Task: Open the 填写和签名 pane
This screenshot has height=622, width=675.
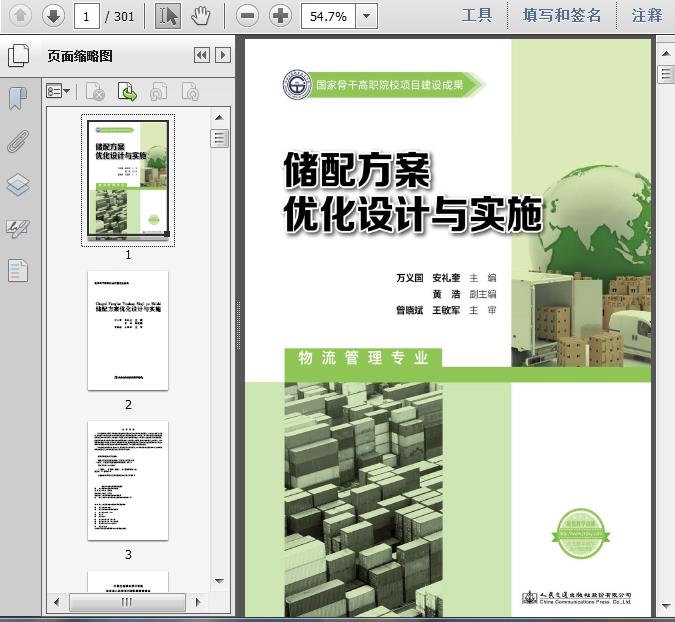Action: [563, 15]
